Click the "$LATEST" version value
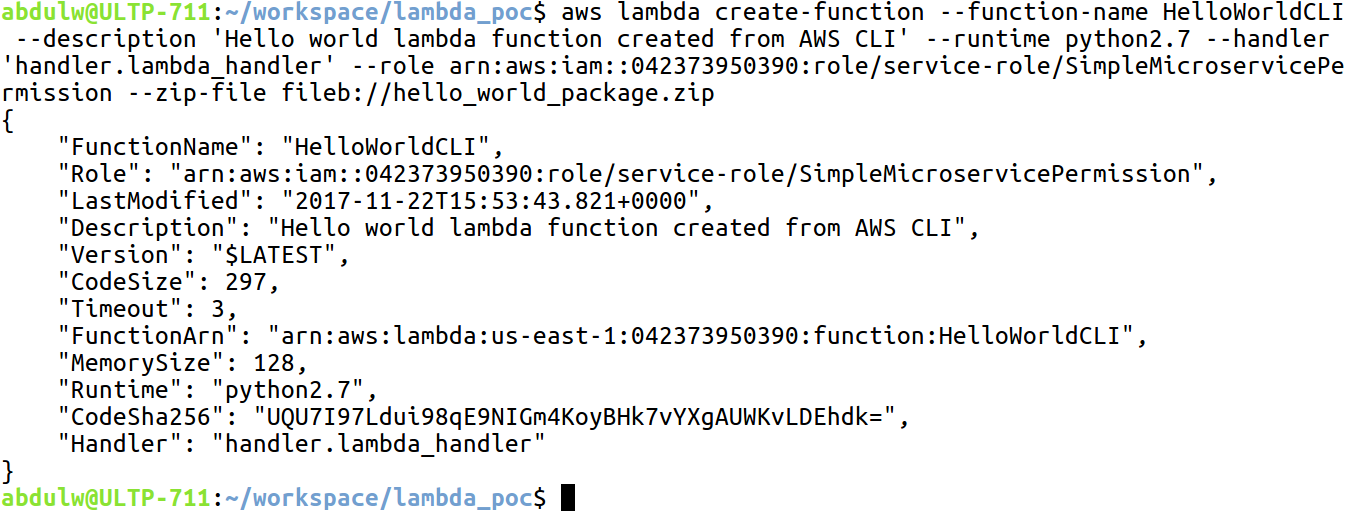 (x=274, y=255)
